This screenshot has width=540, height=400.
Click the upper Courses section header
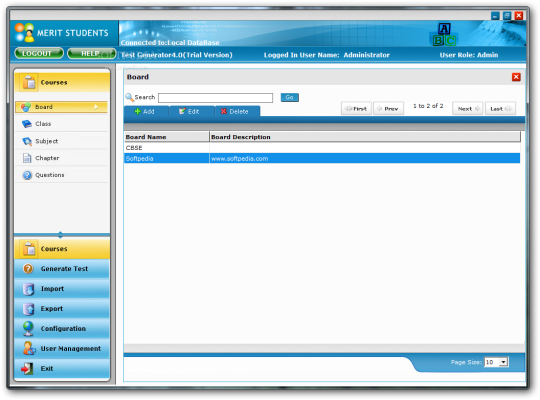(62, 83)
